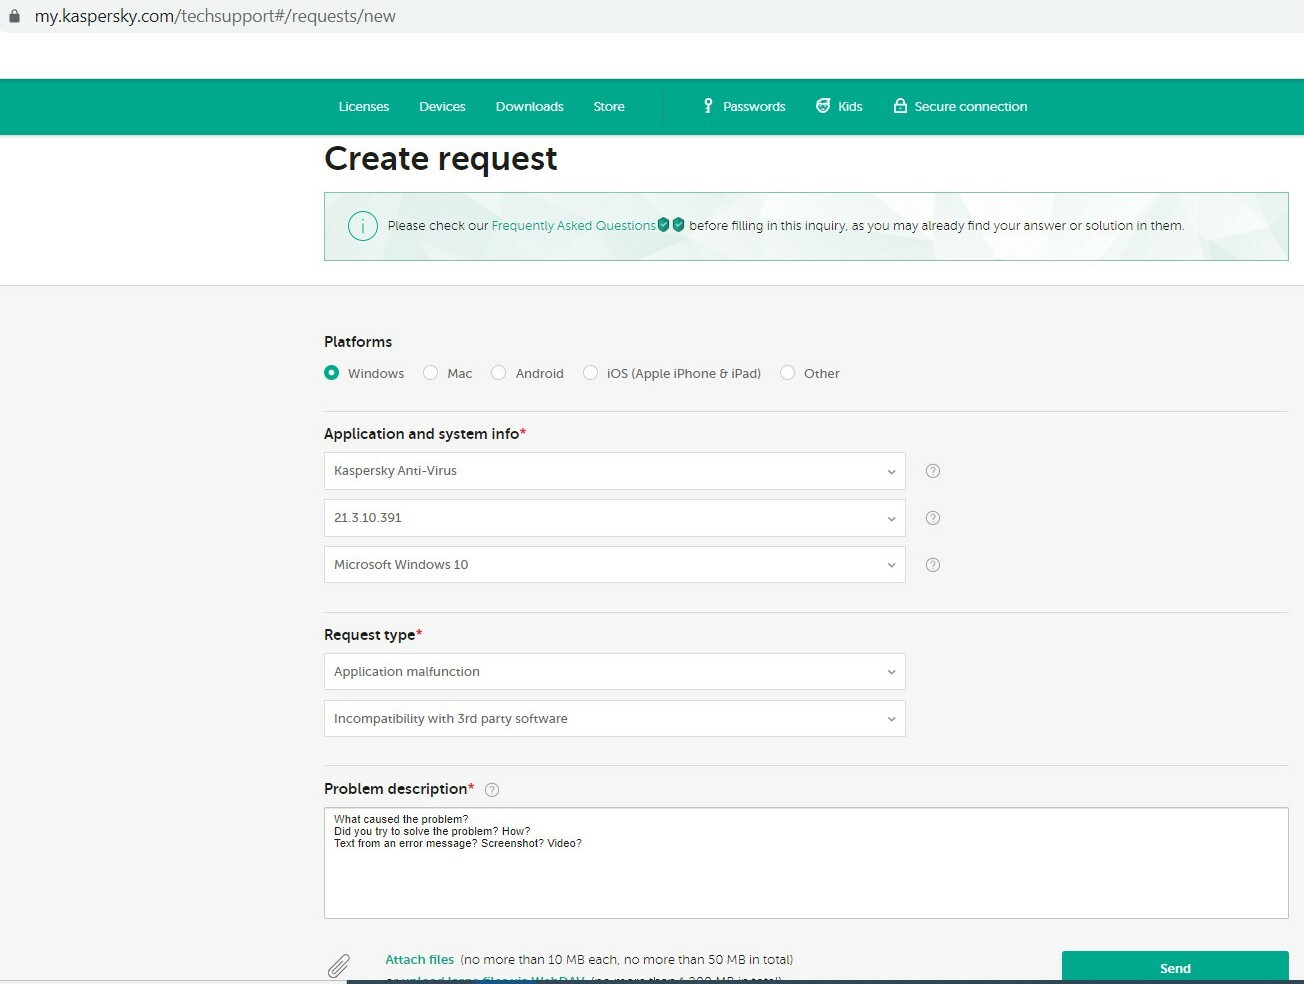Select the Mac platform radio button

coord(431,373)
